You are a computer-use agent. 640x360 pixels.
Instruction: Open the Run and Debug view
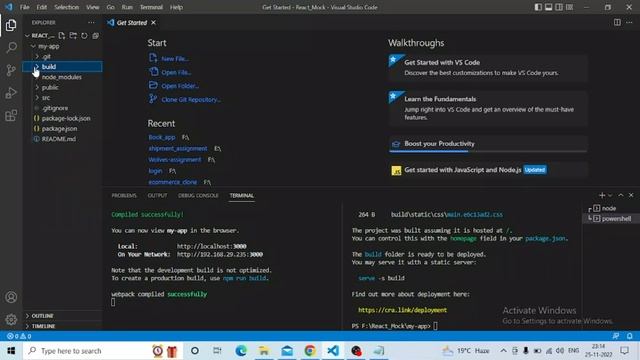(11, 93)
